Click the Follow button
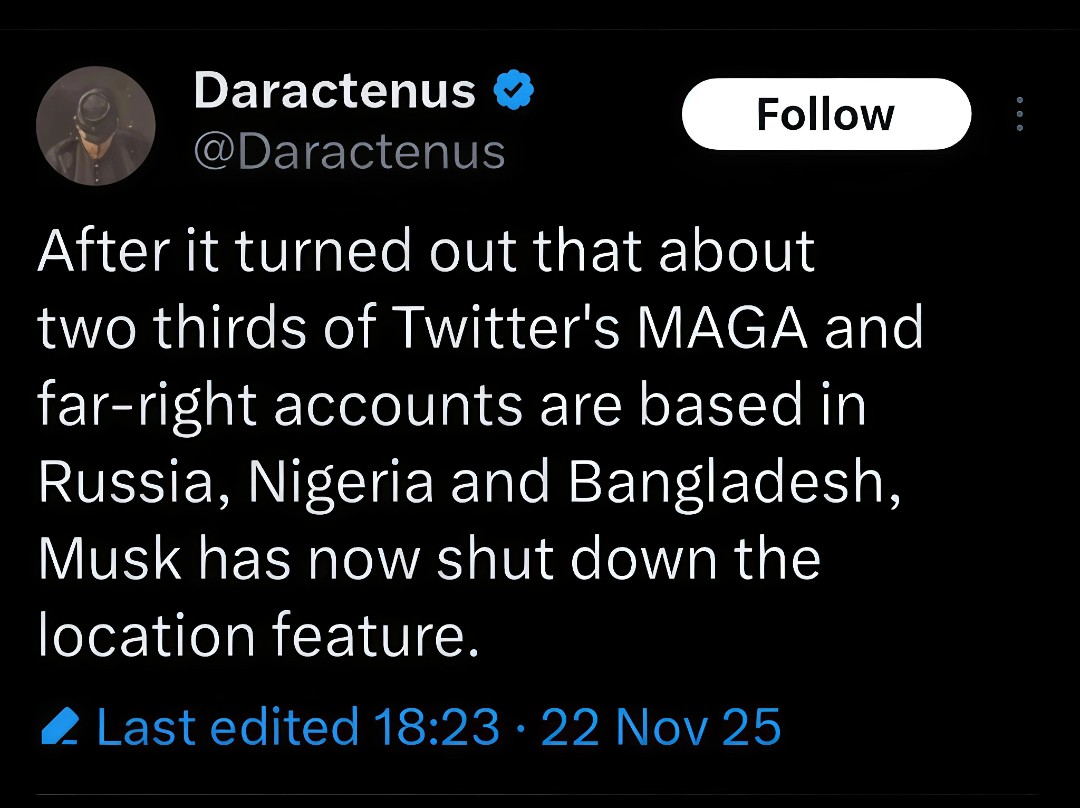1080x808 pixels. 826,114
